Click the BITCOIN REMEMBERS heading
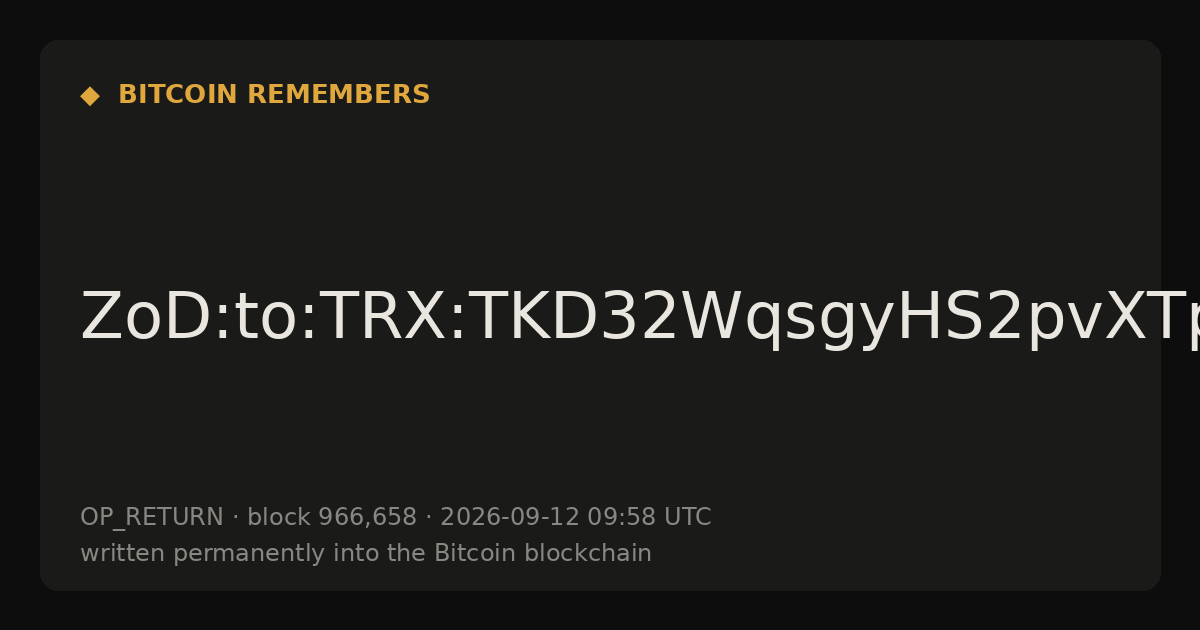1200x630 pixels. (274, 95)
